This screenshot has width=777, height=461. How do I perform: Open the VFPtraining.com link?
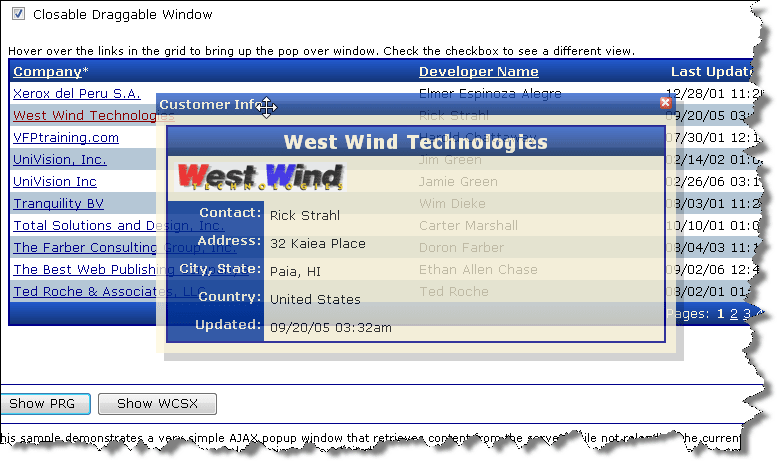pos(66,137)
